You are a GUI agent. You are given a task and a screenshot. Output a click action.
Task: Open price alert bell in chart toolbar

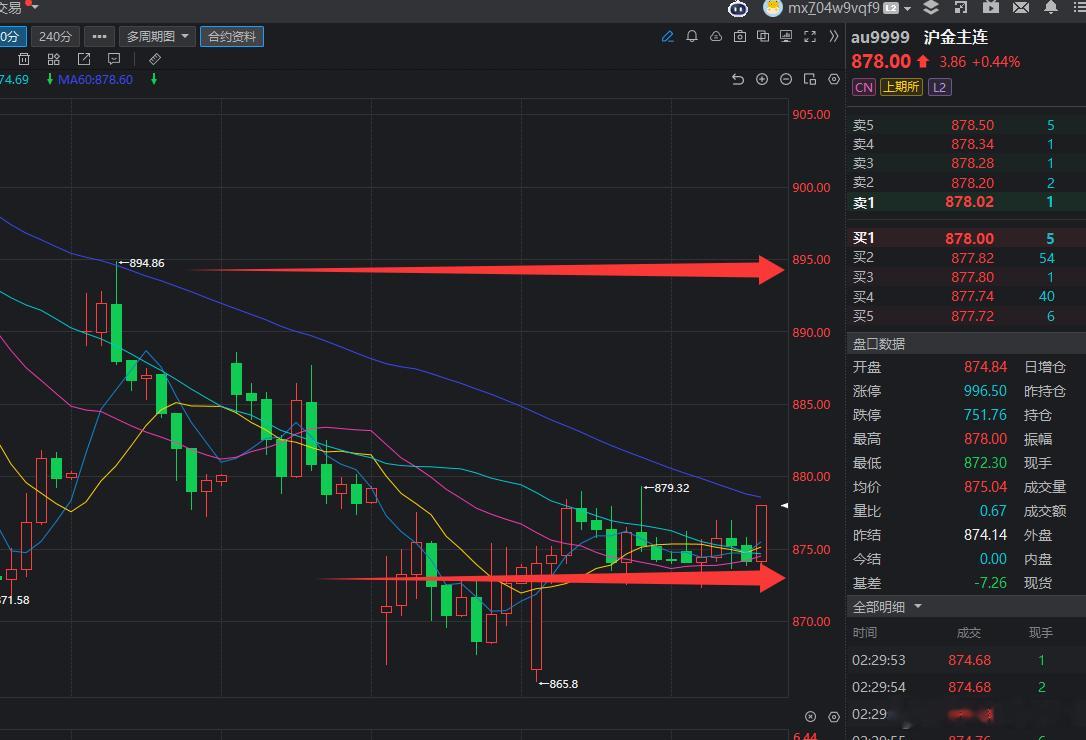[x=692, y=37]
